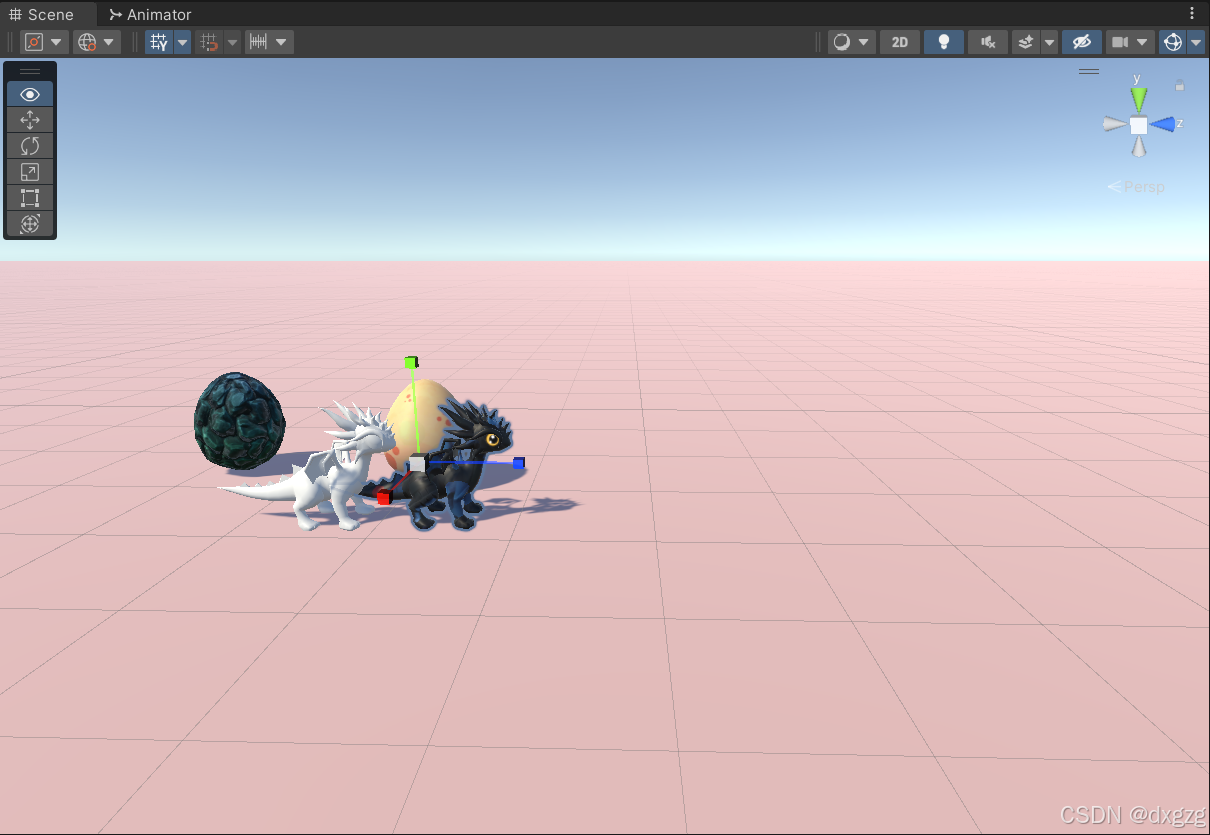Select the combined Transform tool
The image size is (1210, 835).
pyautogui.click(x=30, y=224)
